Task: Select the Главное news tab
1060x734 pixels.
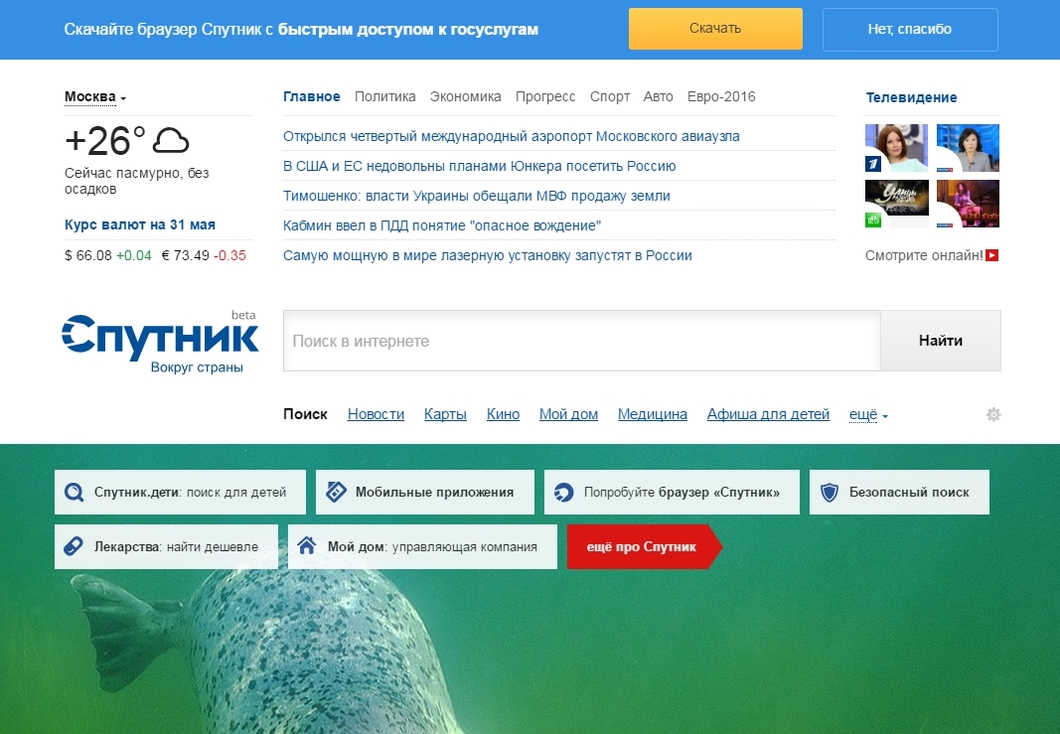Action: pyautogui.click(x=312, y=97)
